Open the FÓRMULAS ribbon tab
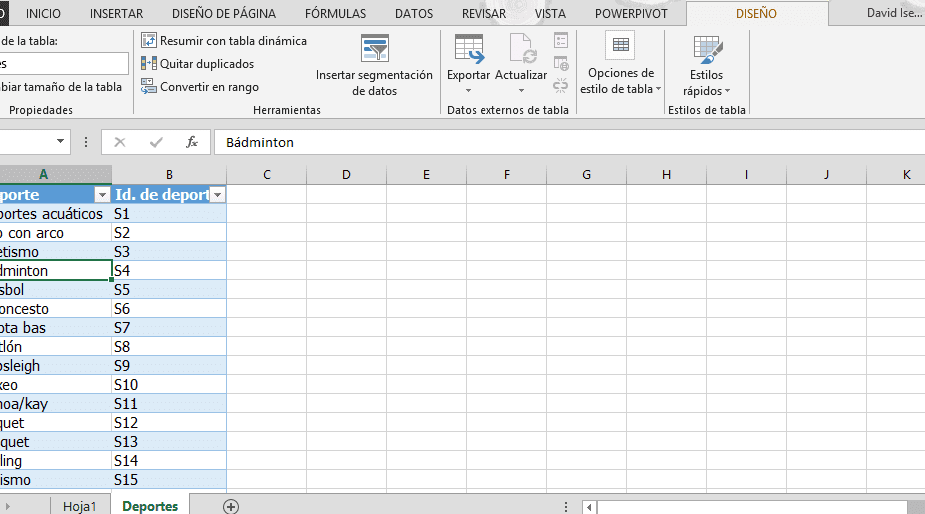 (x=335, y=13)
